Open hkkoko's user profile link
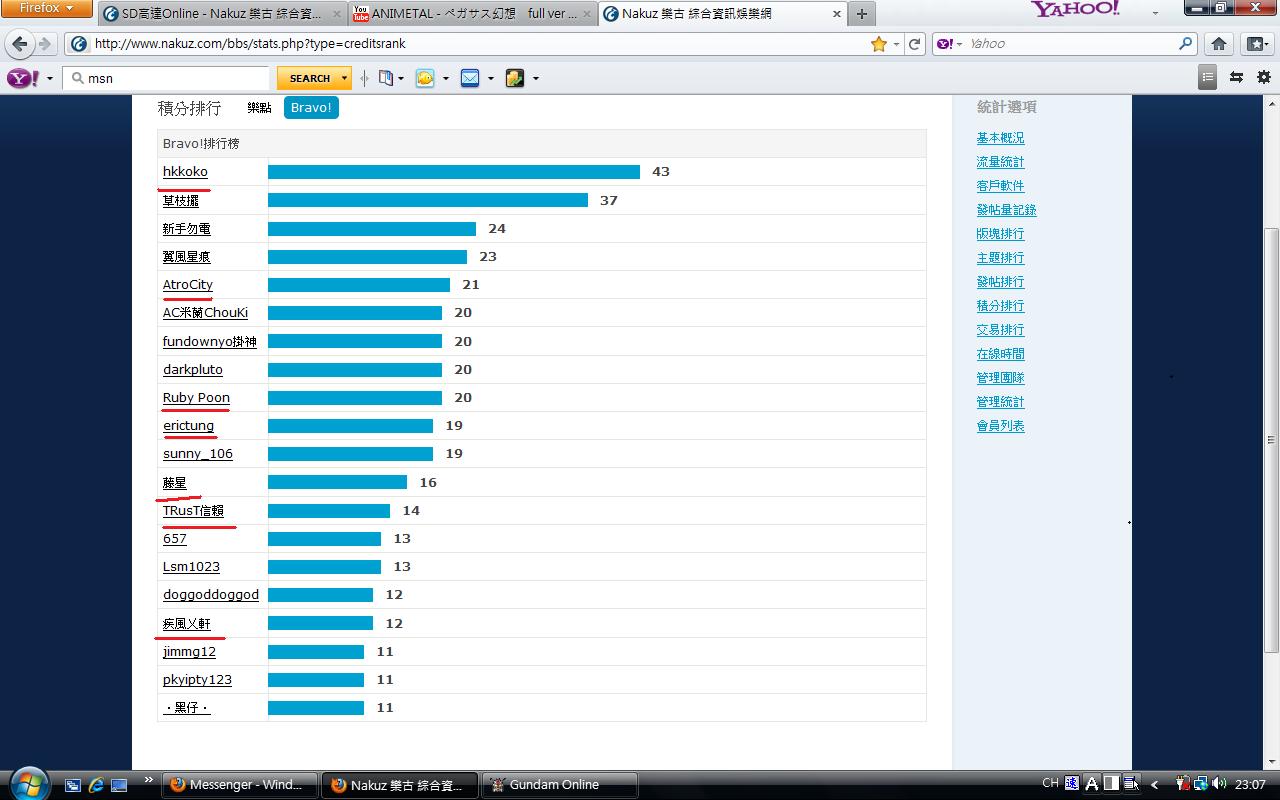1280x800 pixels. coord(185,172)
